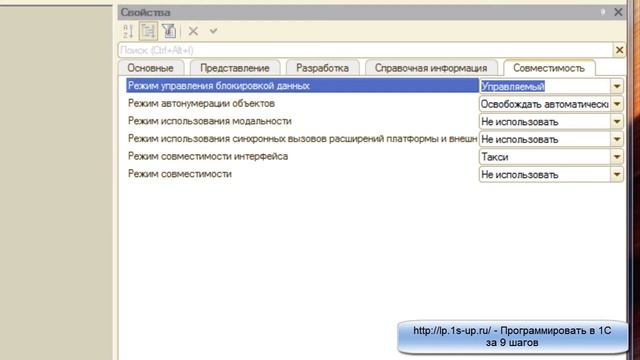Cancel property edit with the X icon
640x360 pixels.
click(193, 31)
